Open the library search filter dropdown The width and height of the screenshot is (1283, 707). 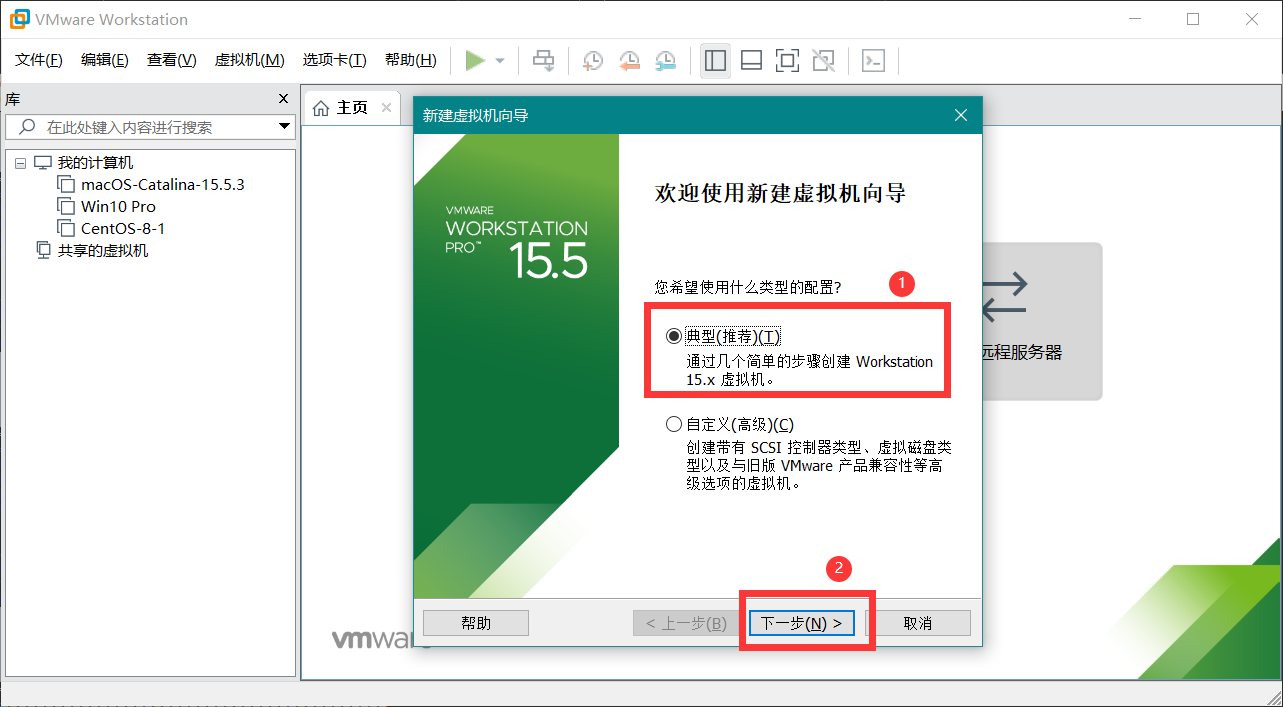pyautogui.click(x=284, y=127)
